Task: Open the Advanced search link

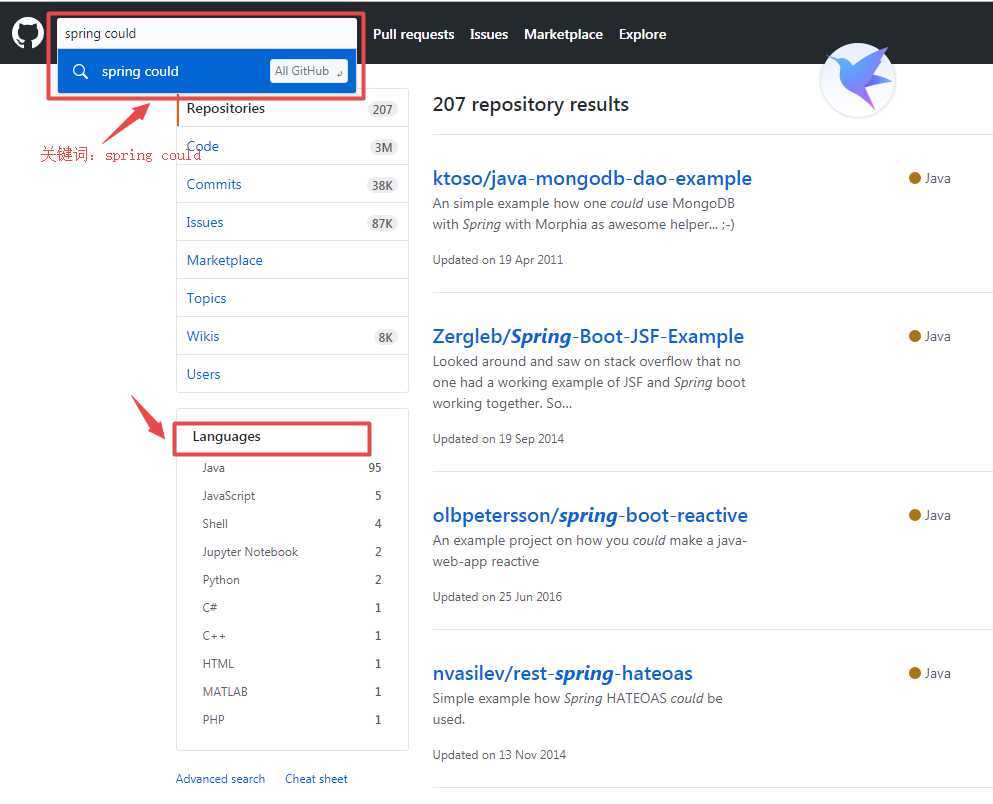Action: 220,779
